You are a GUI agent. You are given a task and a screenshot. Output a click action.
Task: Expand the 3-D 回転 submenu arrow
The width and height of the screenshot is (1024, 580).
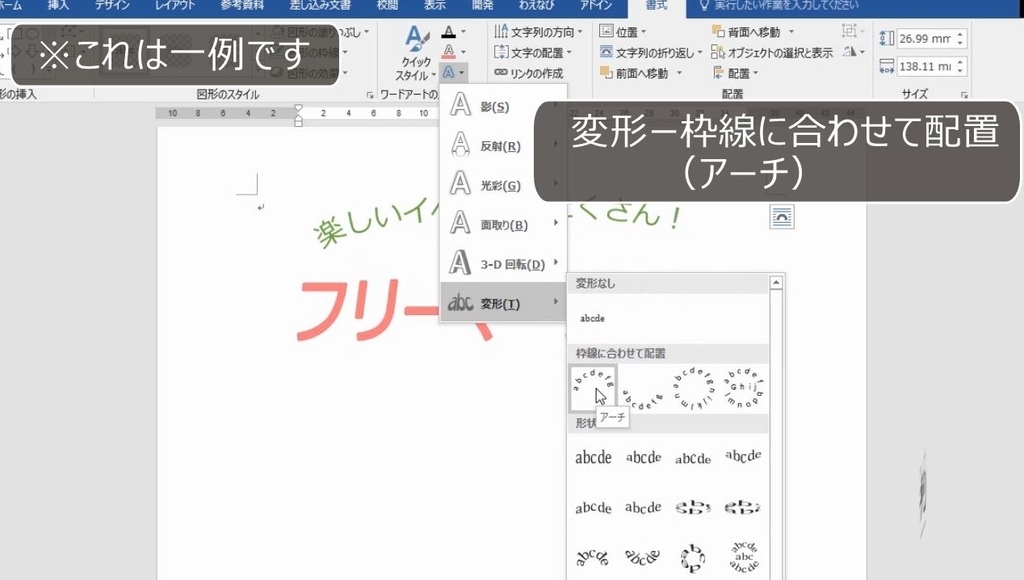pos(556,262)
